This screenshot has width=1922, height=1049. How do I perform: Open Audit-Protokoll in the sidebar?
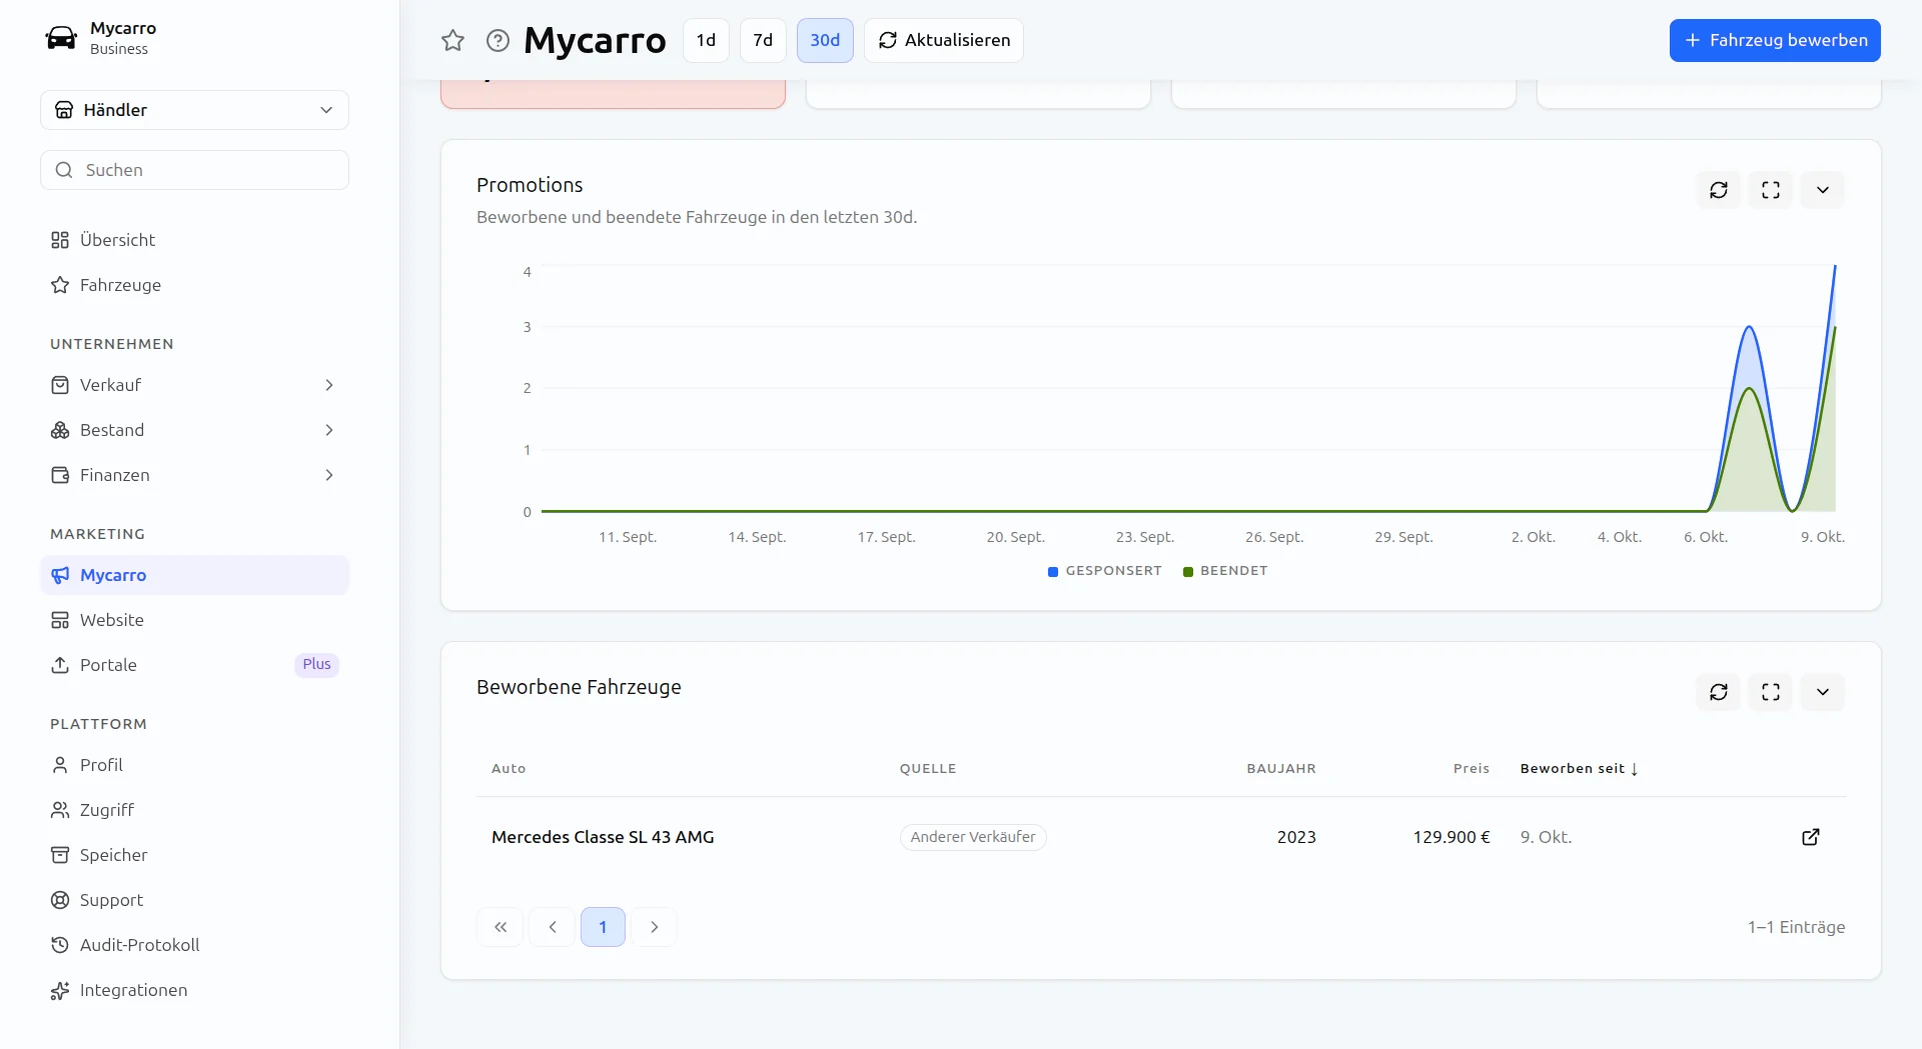coord(194,945)
